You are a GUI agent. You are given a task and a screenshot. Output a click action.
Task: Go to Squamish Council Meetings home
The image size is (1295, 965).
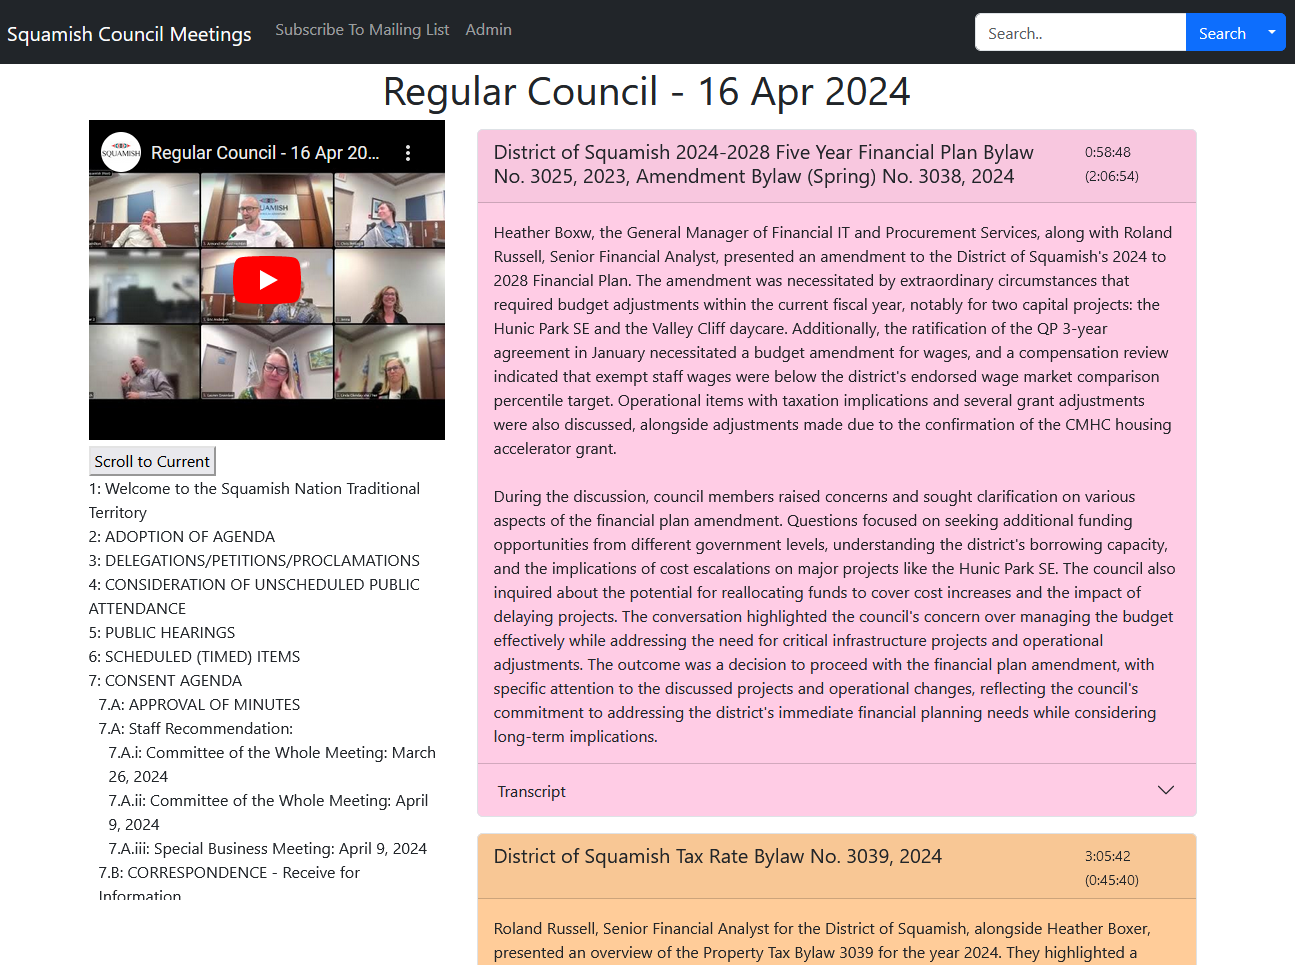pyautogui.click(x=129, y=34)
